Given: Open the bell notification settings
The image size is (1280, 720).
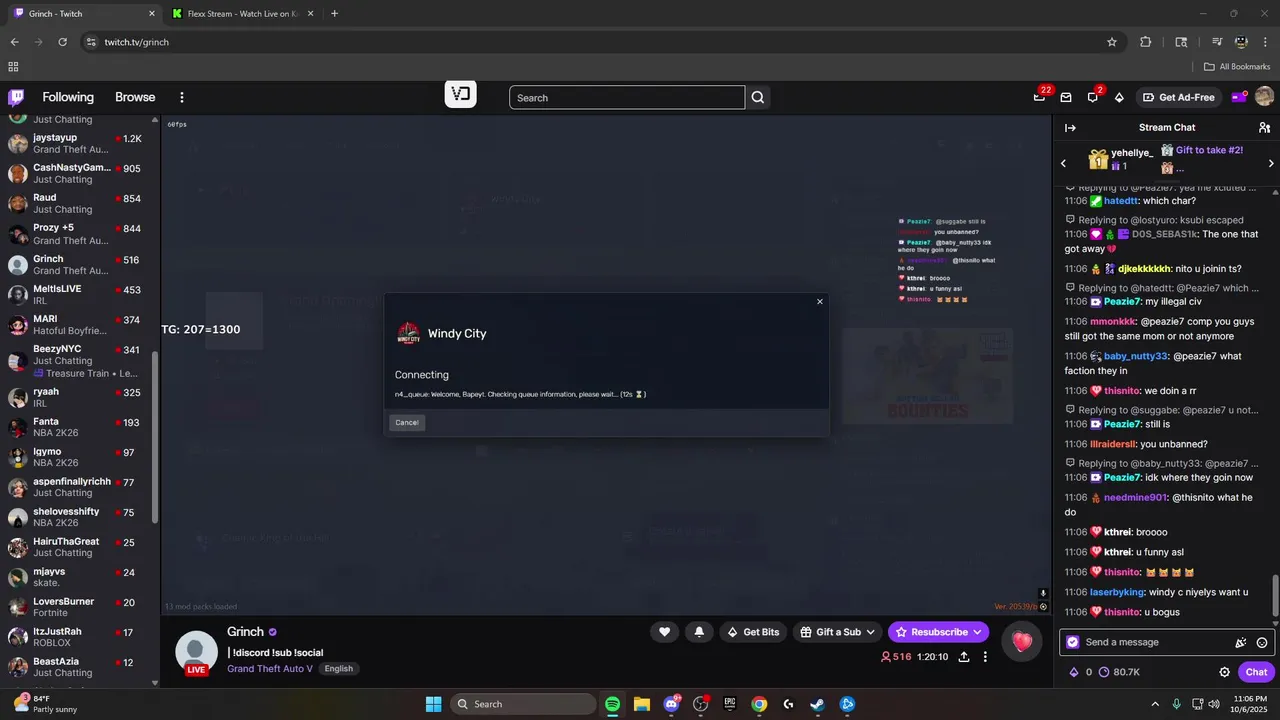Looking at the screenshot, I should coord(699,632).
